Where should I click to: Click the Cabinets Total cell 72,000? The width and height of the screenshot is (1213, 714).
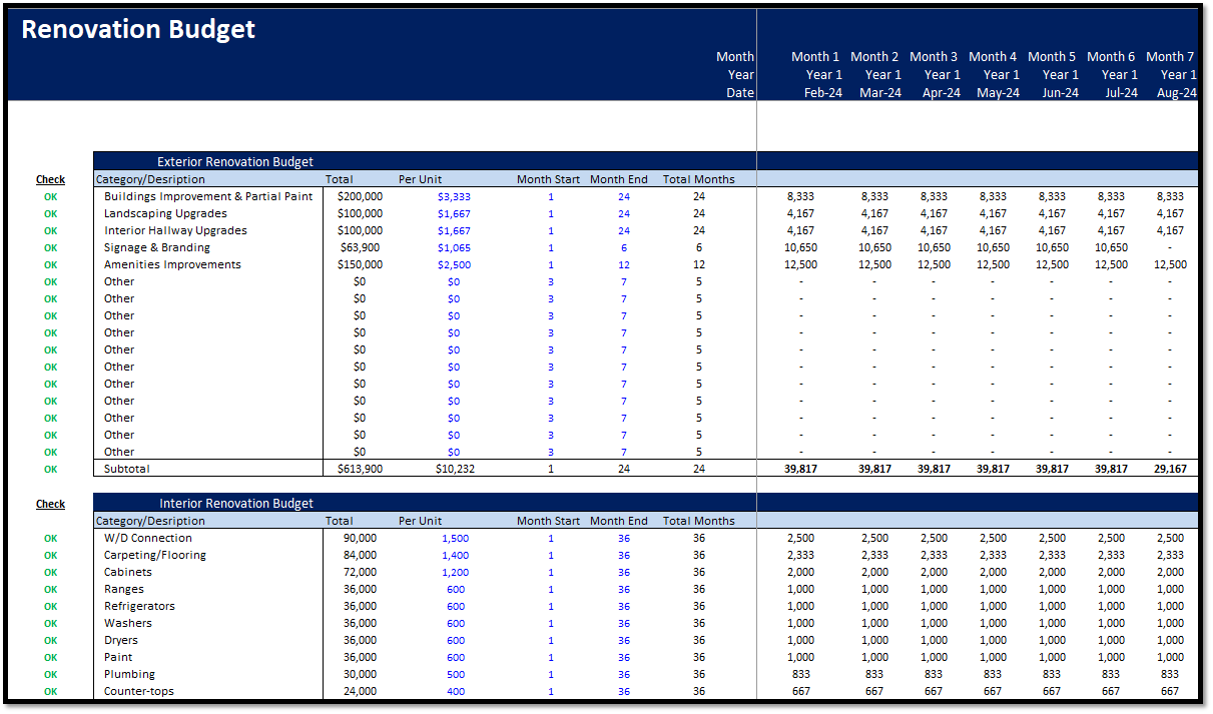tap(359, 572)
